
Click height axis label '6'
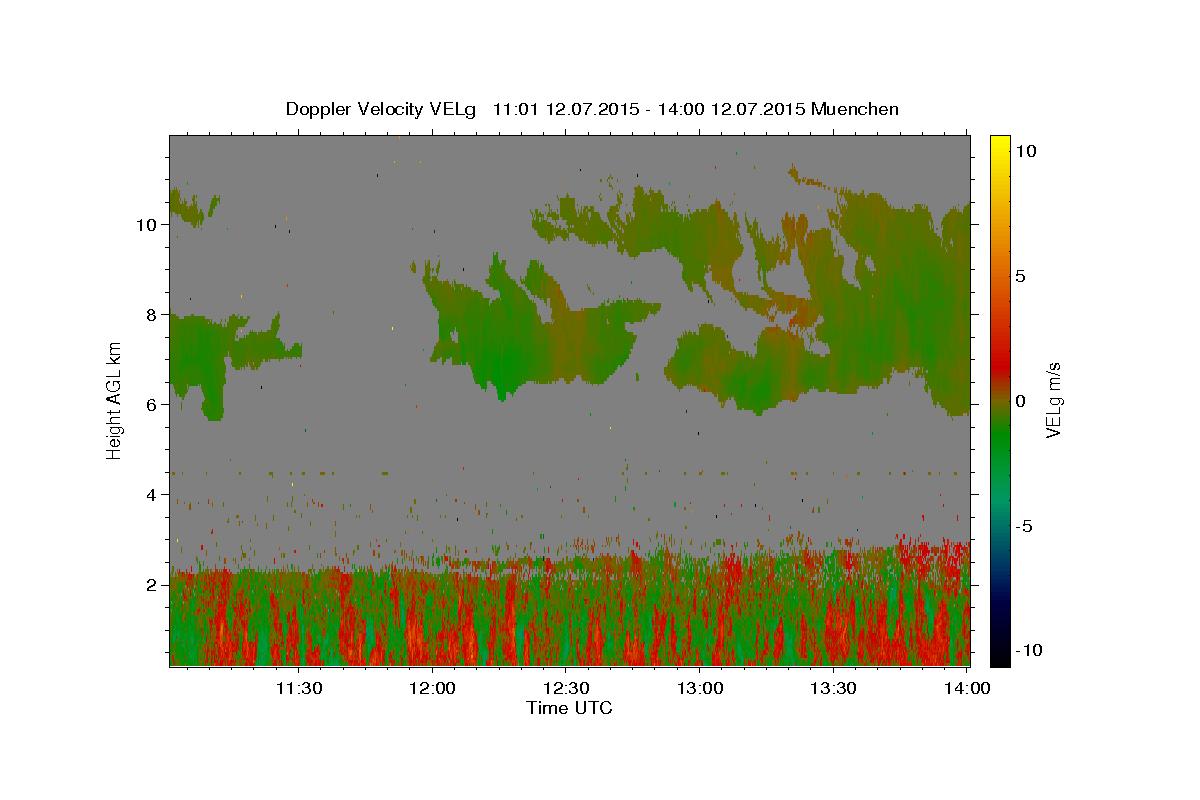click(x=151, y=404)
